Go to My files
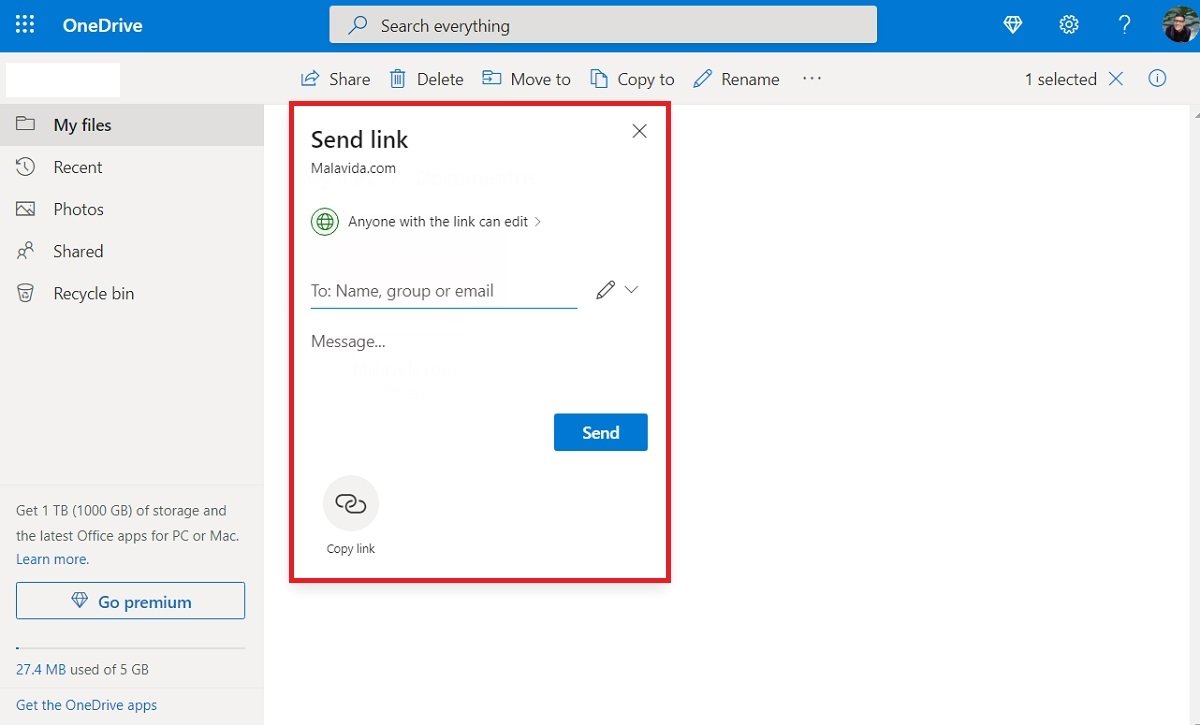This screenshot has height=725, width=1200. click(132, 125)
